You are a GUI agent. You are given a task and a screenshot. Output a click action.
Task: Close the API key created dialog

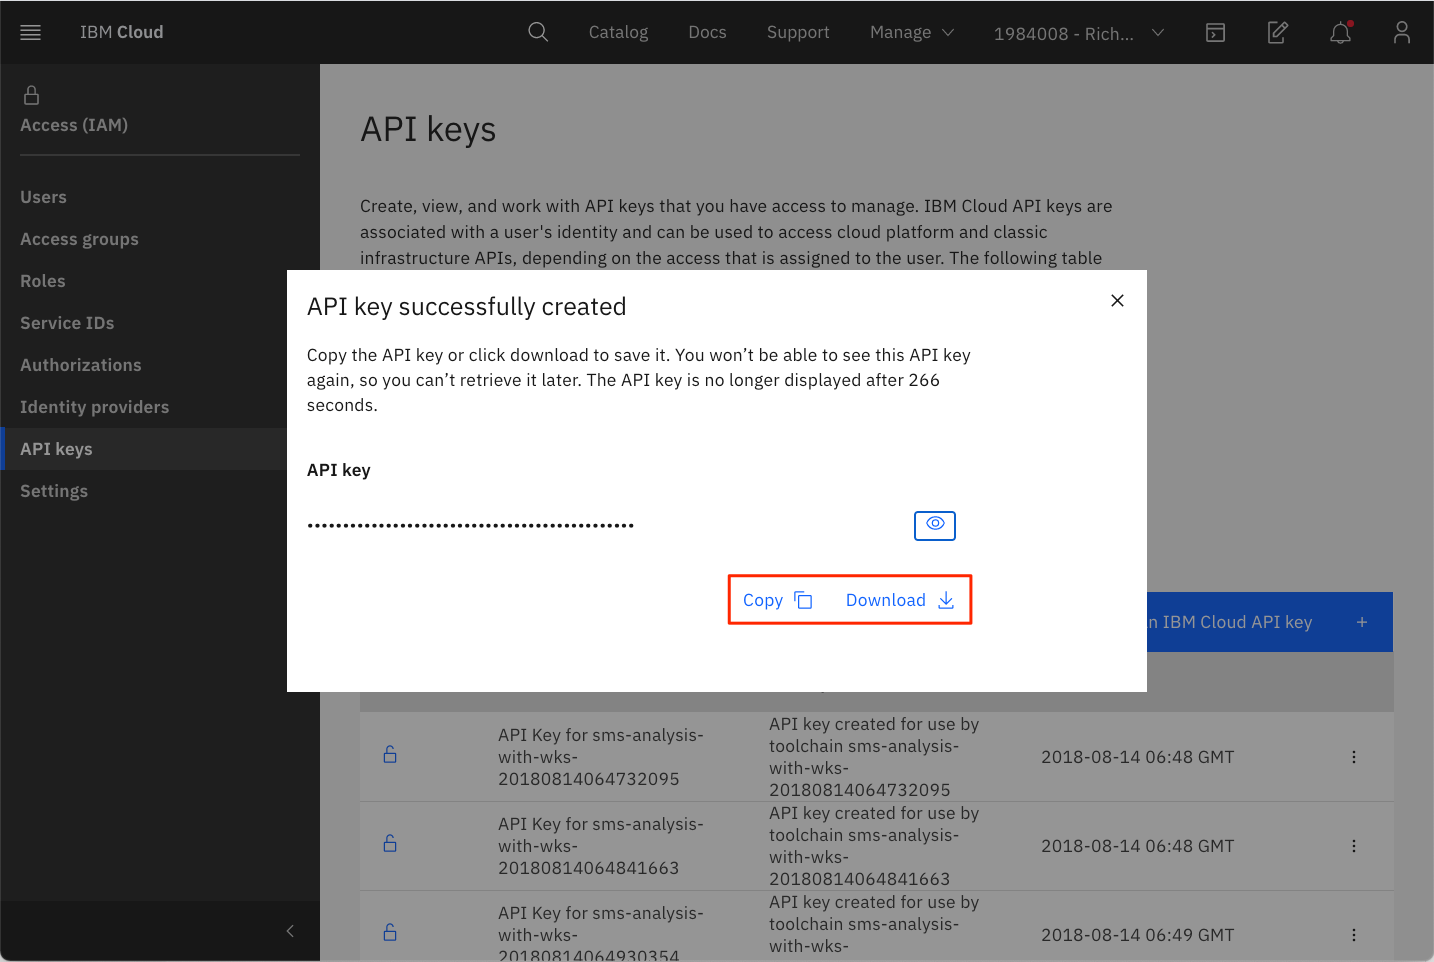(1117, 300)
